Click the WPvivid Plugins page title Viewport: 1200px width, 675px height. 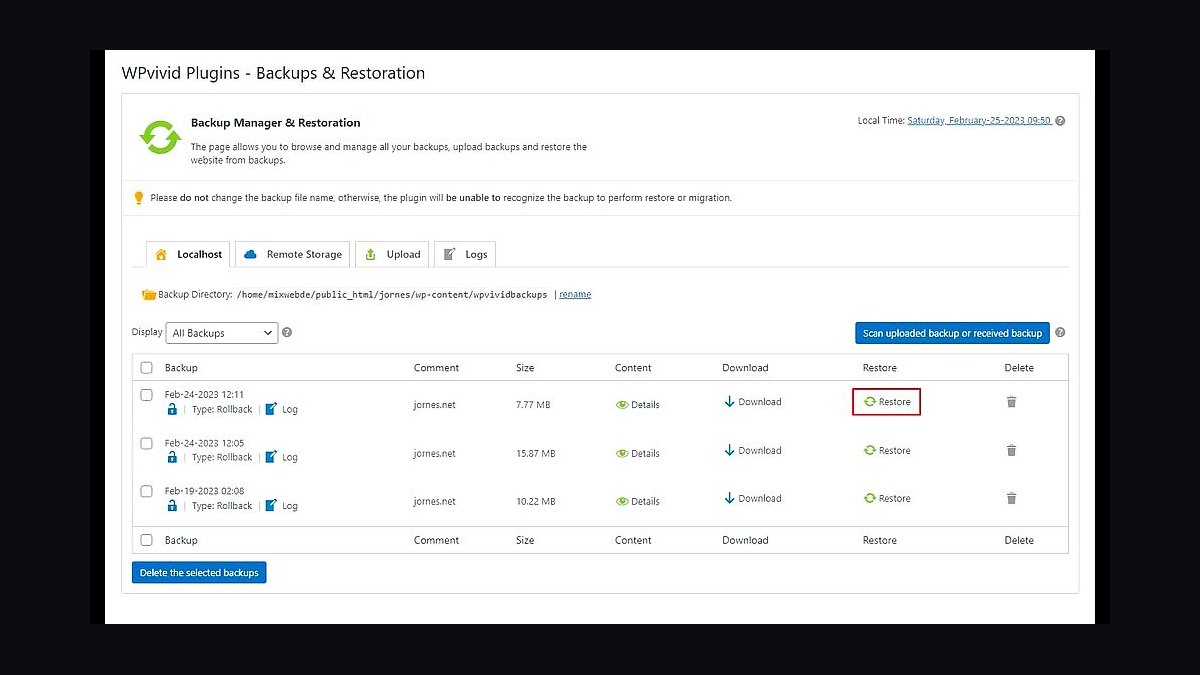273,73
